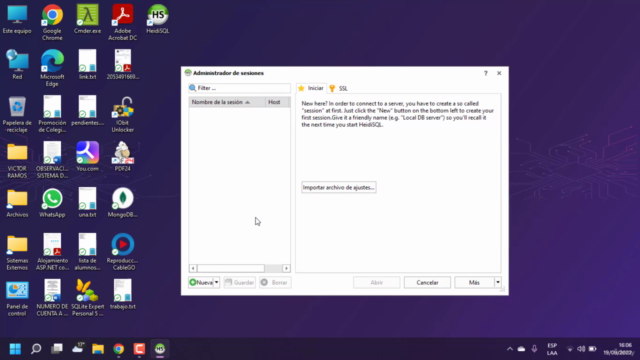
Task: Open taskbar Search
Action: pos(36,349)
